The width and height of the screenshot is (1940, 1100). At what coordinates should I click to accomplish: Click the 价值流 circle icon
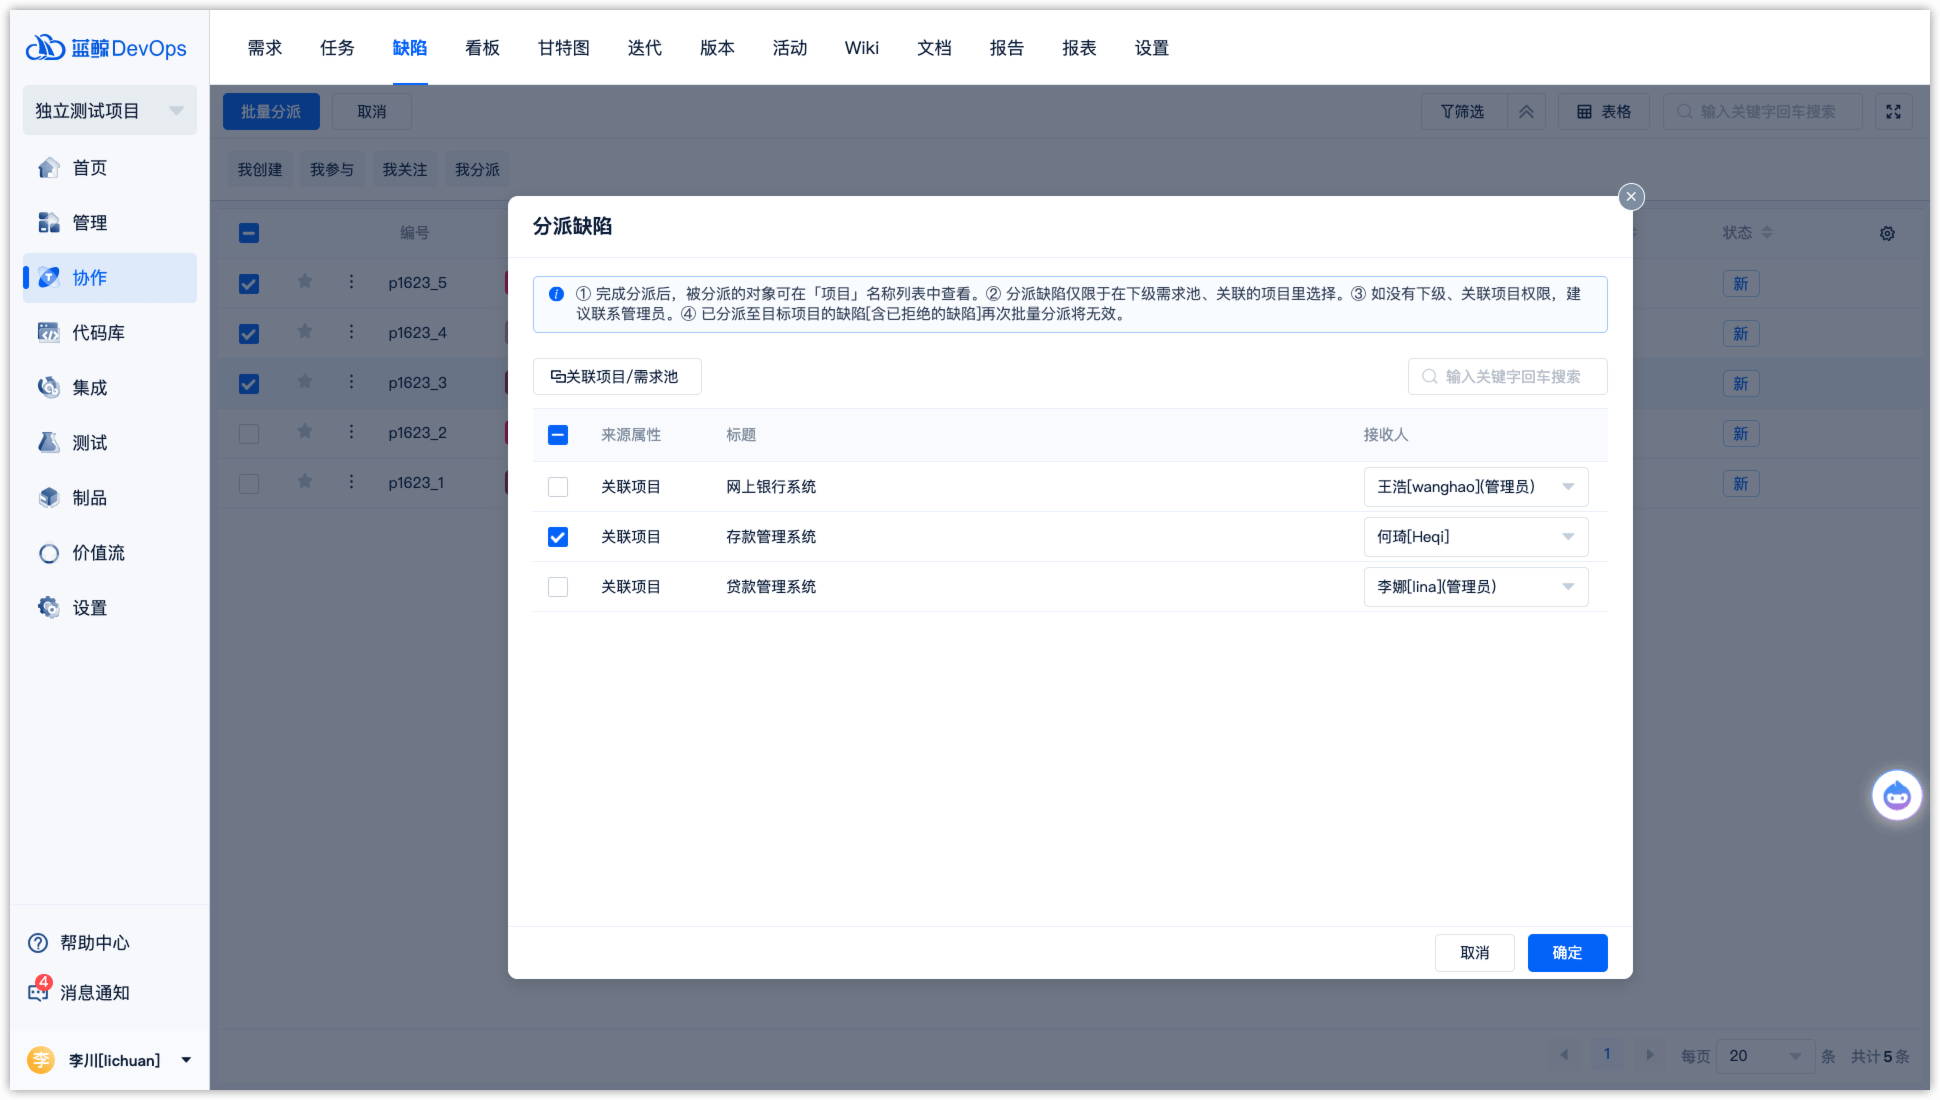48,553
